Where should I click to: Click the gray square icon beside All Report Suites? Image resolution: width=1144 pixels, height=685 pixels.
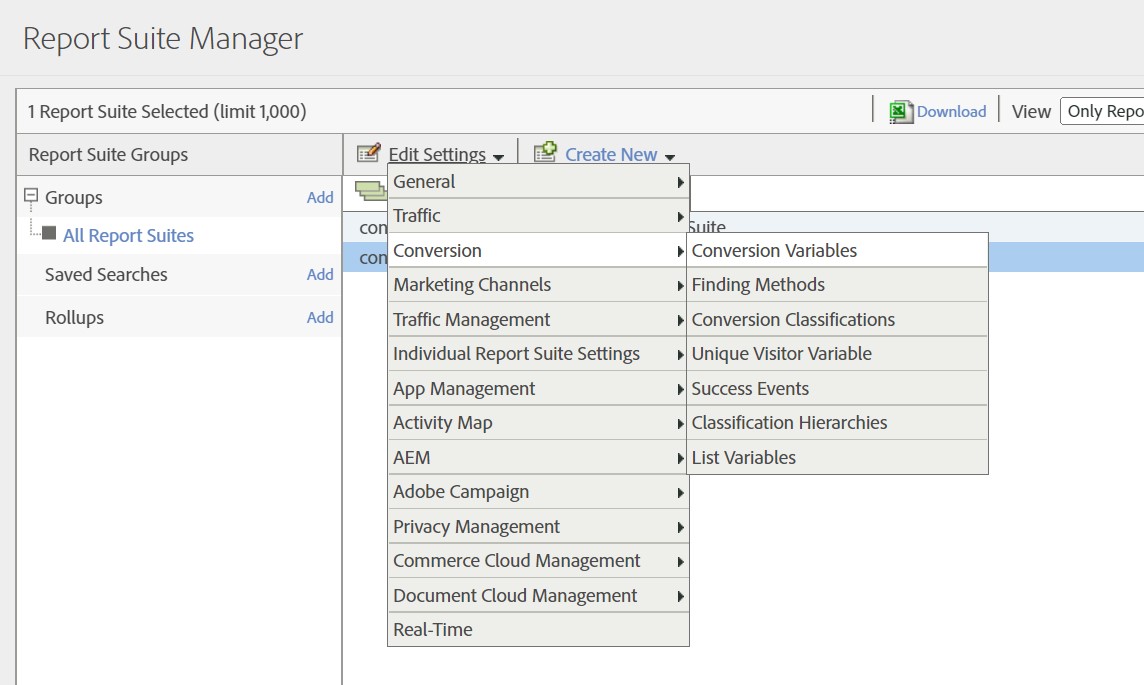tap(49, 234)
